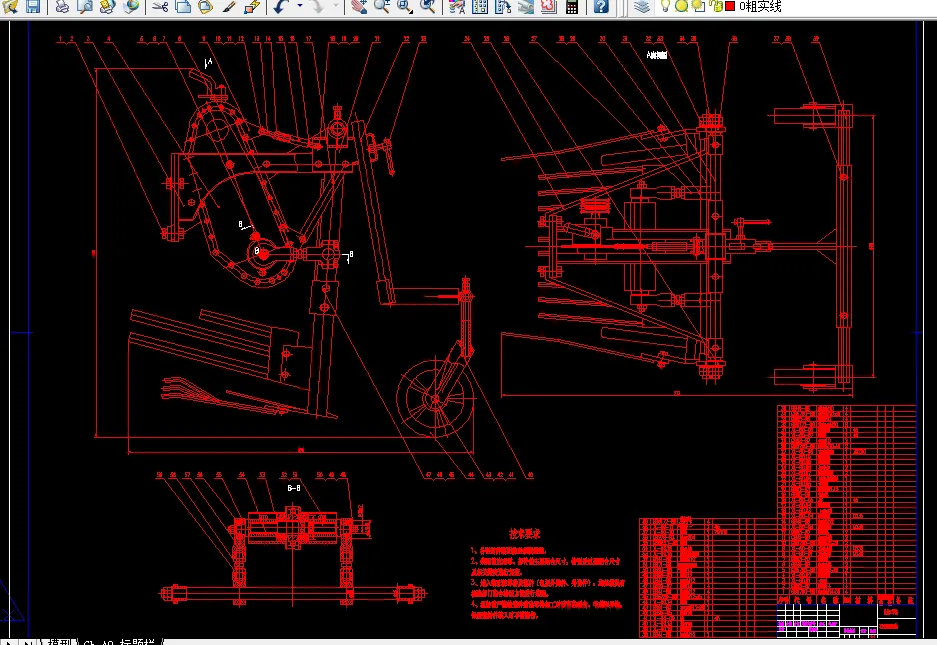The height and width of the screenshot is (645, 937).
Task: Copy objects with the Copy icon
Action: point(183,6)
